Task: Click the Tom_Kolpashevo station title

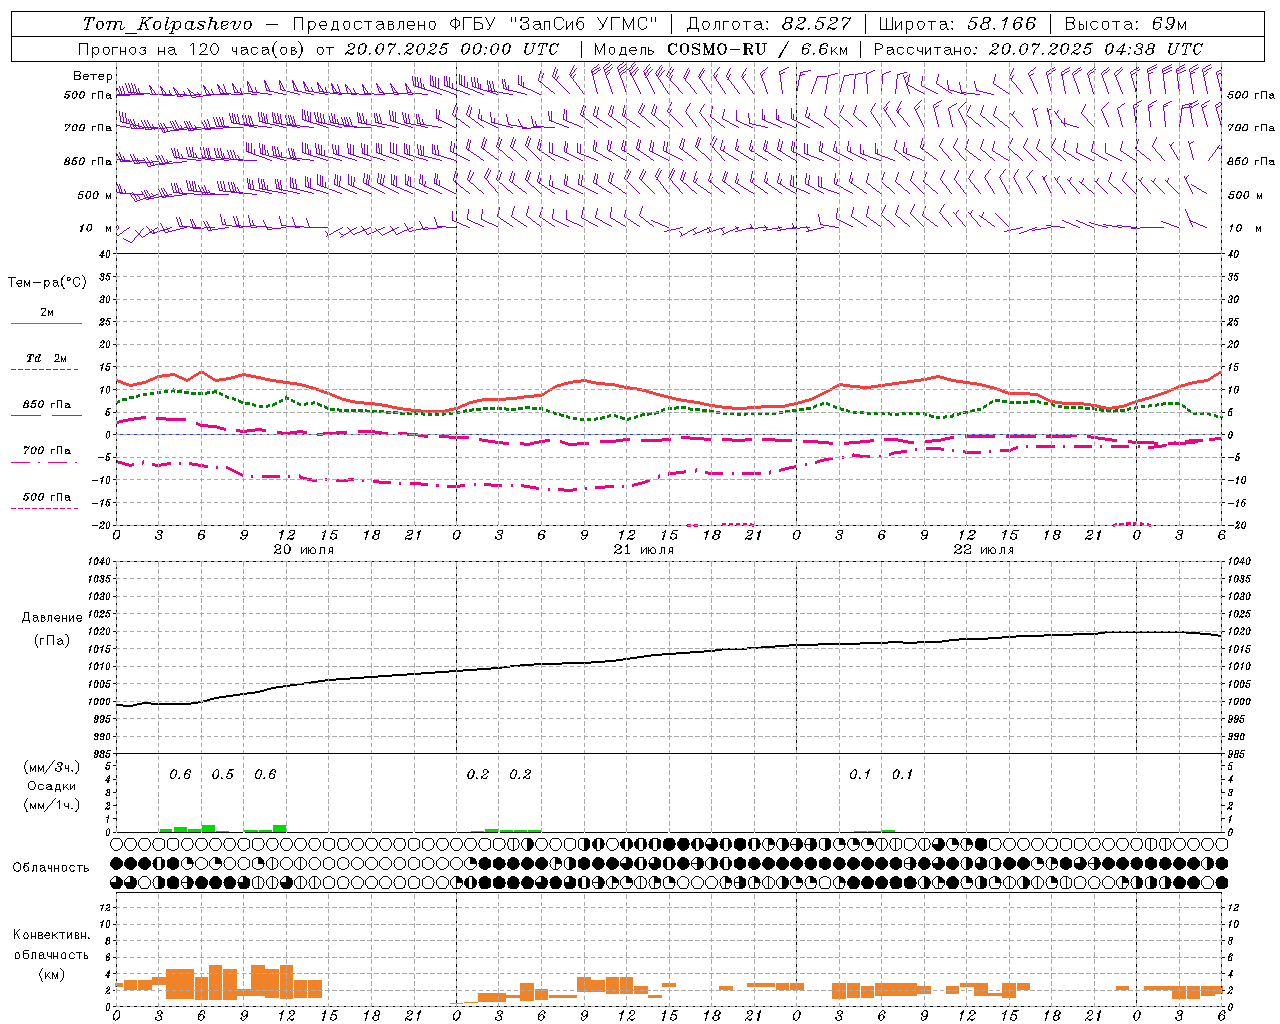Action: 168,24
